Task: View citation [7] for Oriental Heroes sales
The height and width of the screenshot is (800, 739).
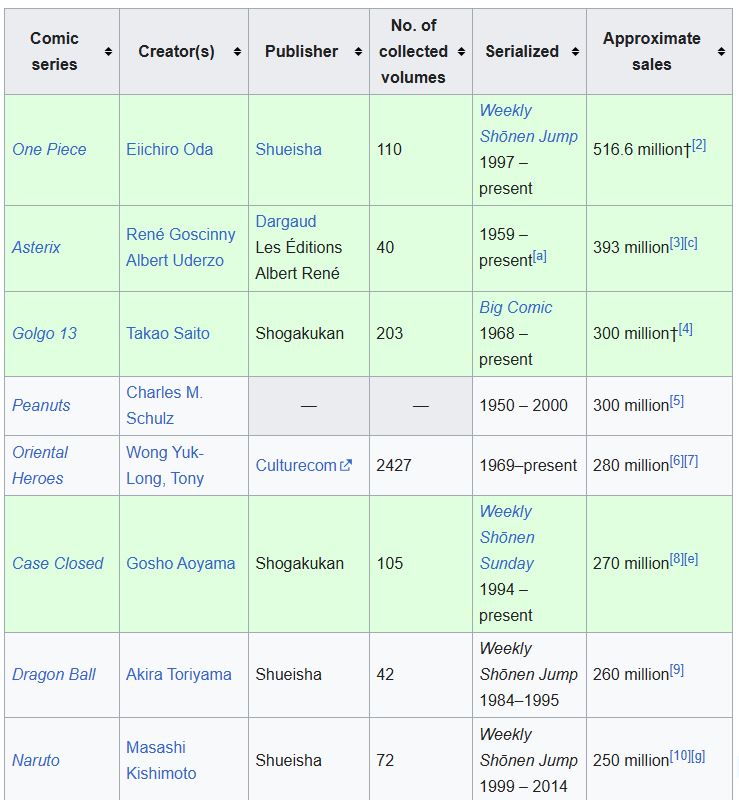Action: [x=691, y=461]
